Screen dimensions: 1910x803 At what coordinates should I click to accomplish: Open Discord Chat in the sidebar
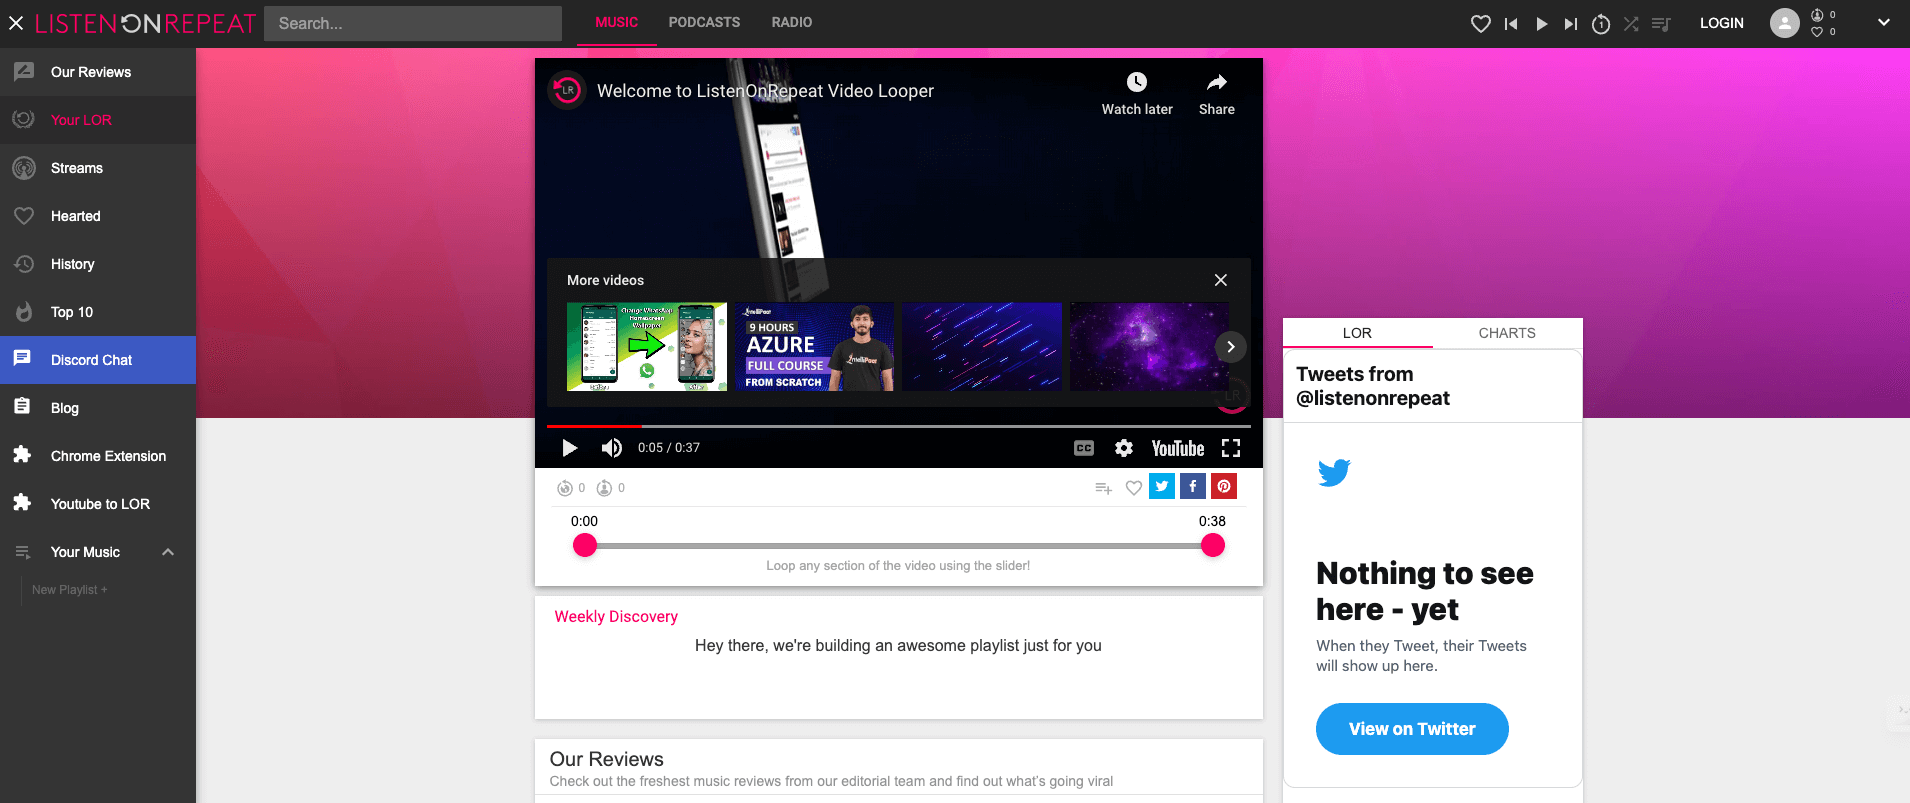pyautogui.click(x=98, y=360)
